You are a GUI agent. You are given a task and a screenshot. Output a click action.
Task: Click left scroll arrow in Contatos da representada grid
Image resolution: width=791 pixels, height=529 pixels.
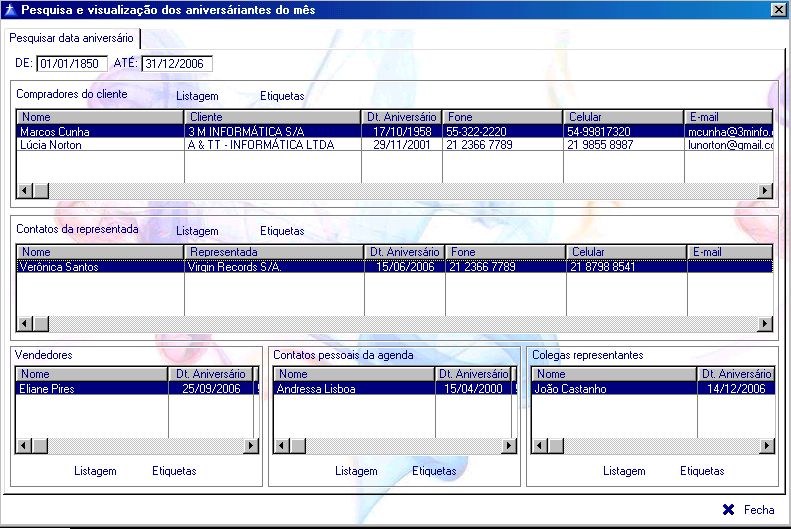(x=25, y=324)
